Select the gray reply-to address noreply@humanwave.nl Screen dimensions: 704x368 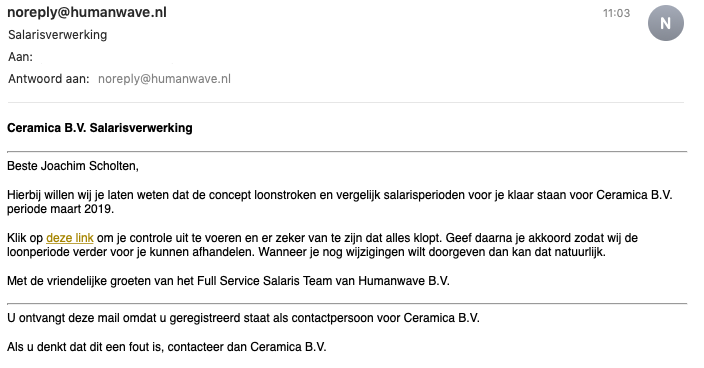[164, 79]
